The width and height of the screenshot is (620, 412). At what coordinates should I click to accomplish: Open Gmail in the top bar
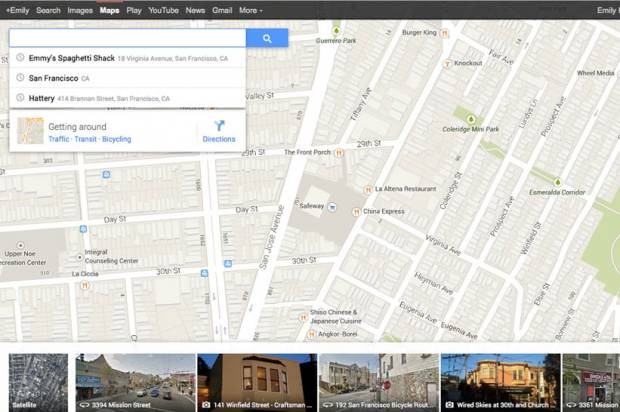pyautogui.click(x=222, y=11)
